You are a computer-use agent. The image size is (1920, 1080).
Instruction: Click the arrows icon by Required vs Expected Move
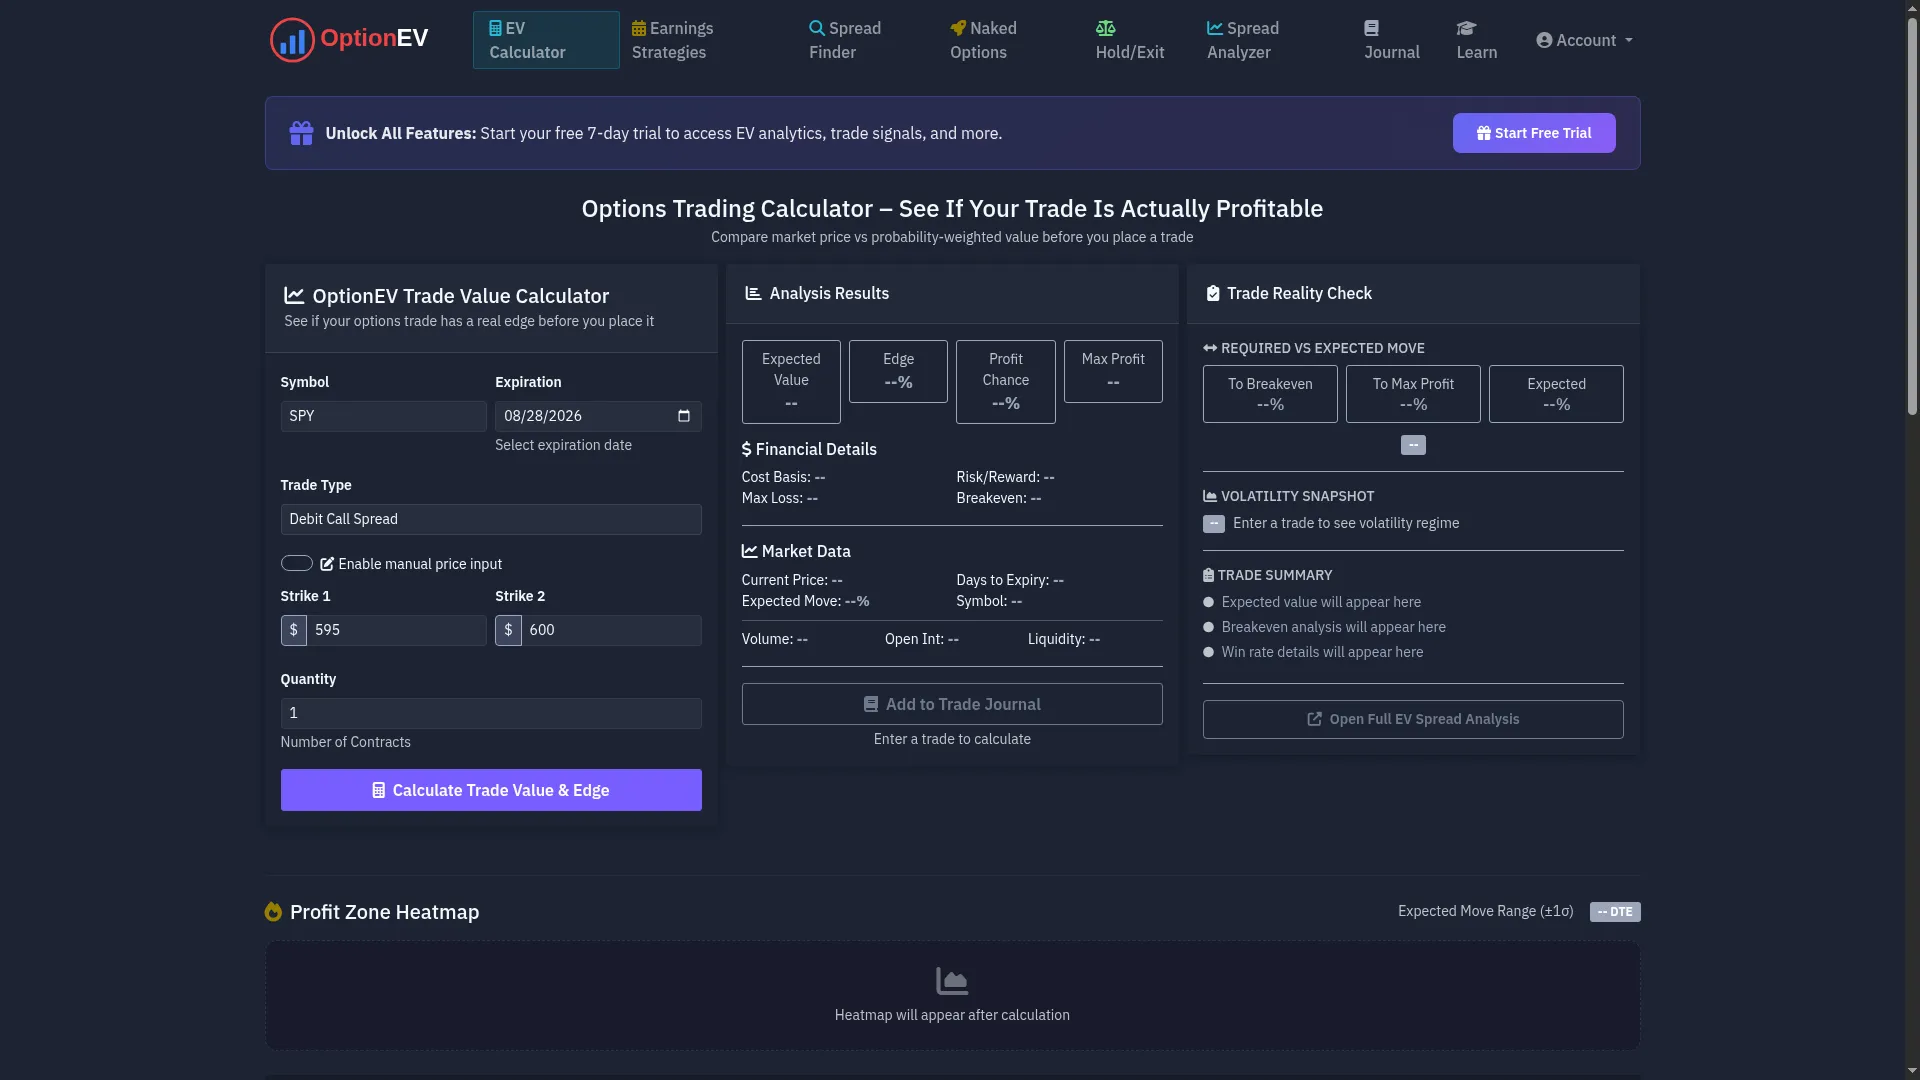(x=1210, y=348)
